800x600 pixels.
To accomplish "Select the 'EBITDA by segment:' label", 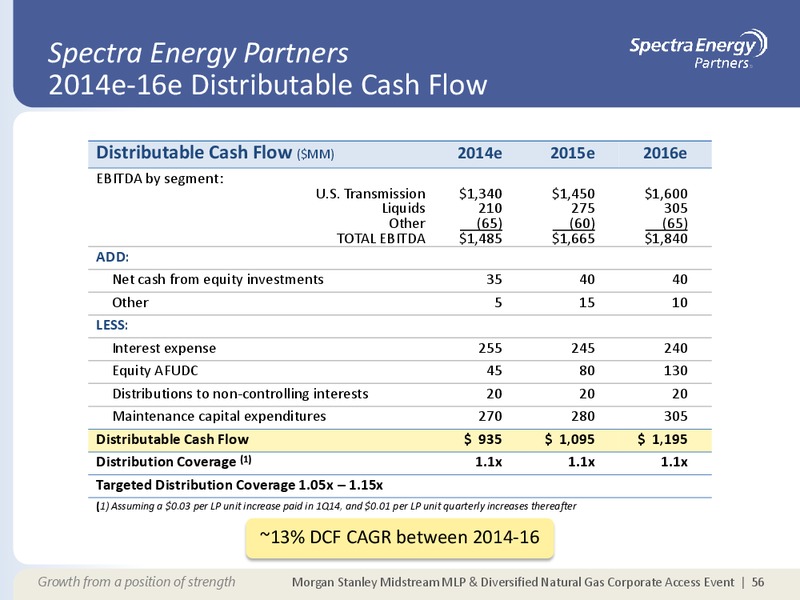I will pyautogui.click(x=160, y=179).
